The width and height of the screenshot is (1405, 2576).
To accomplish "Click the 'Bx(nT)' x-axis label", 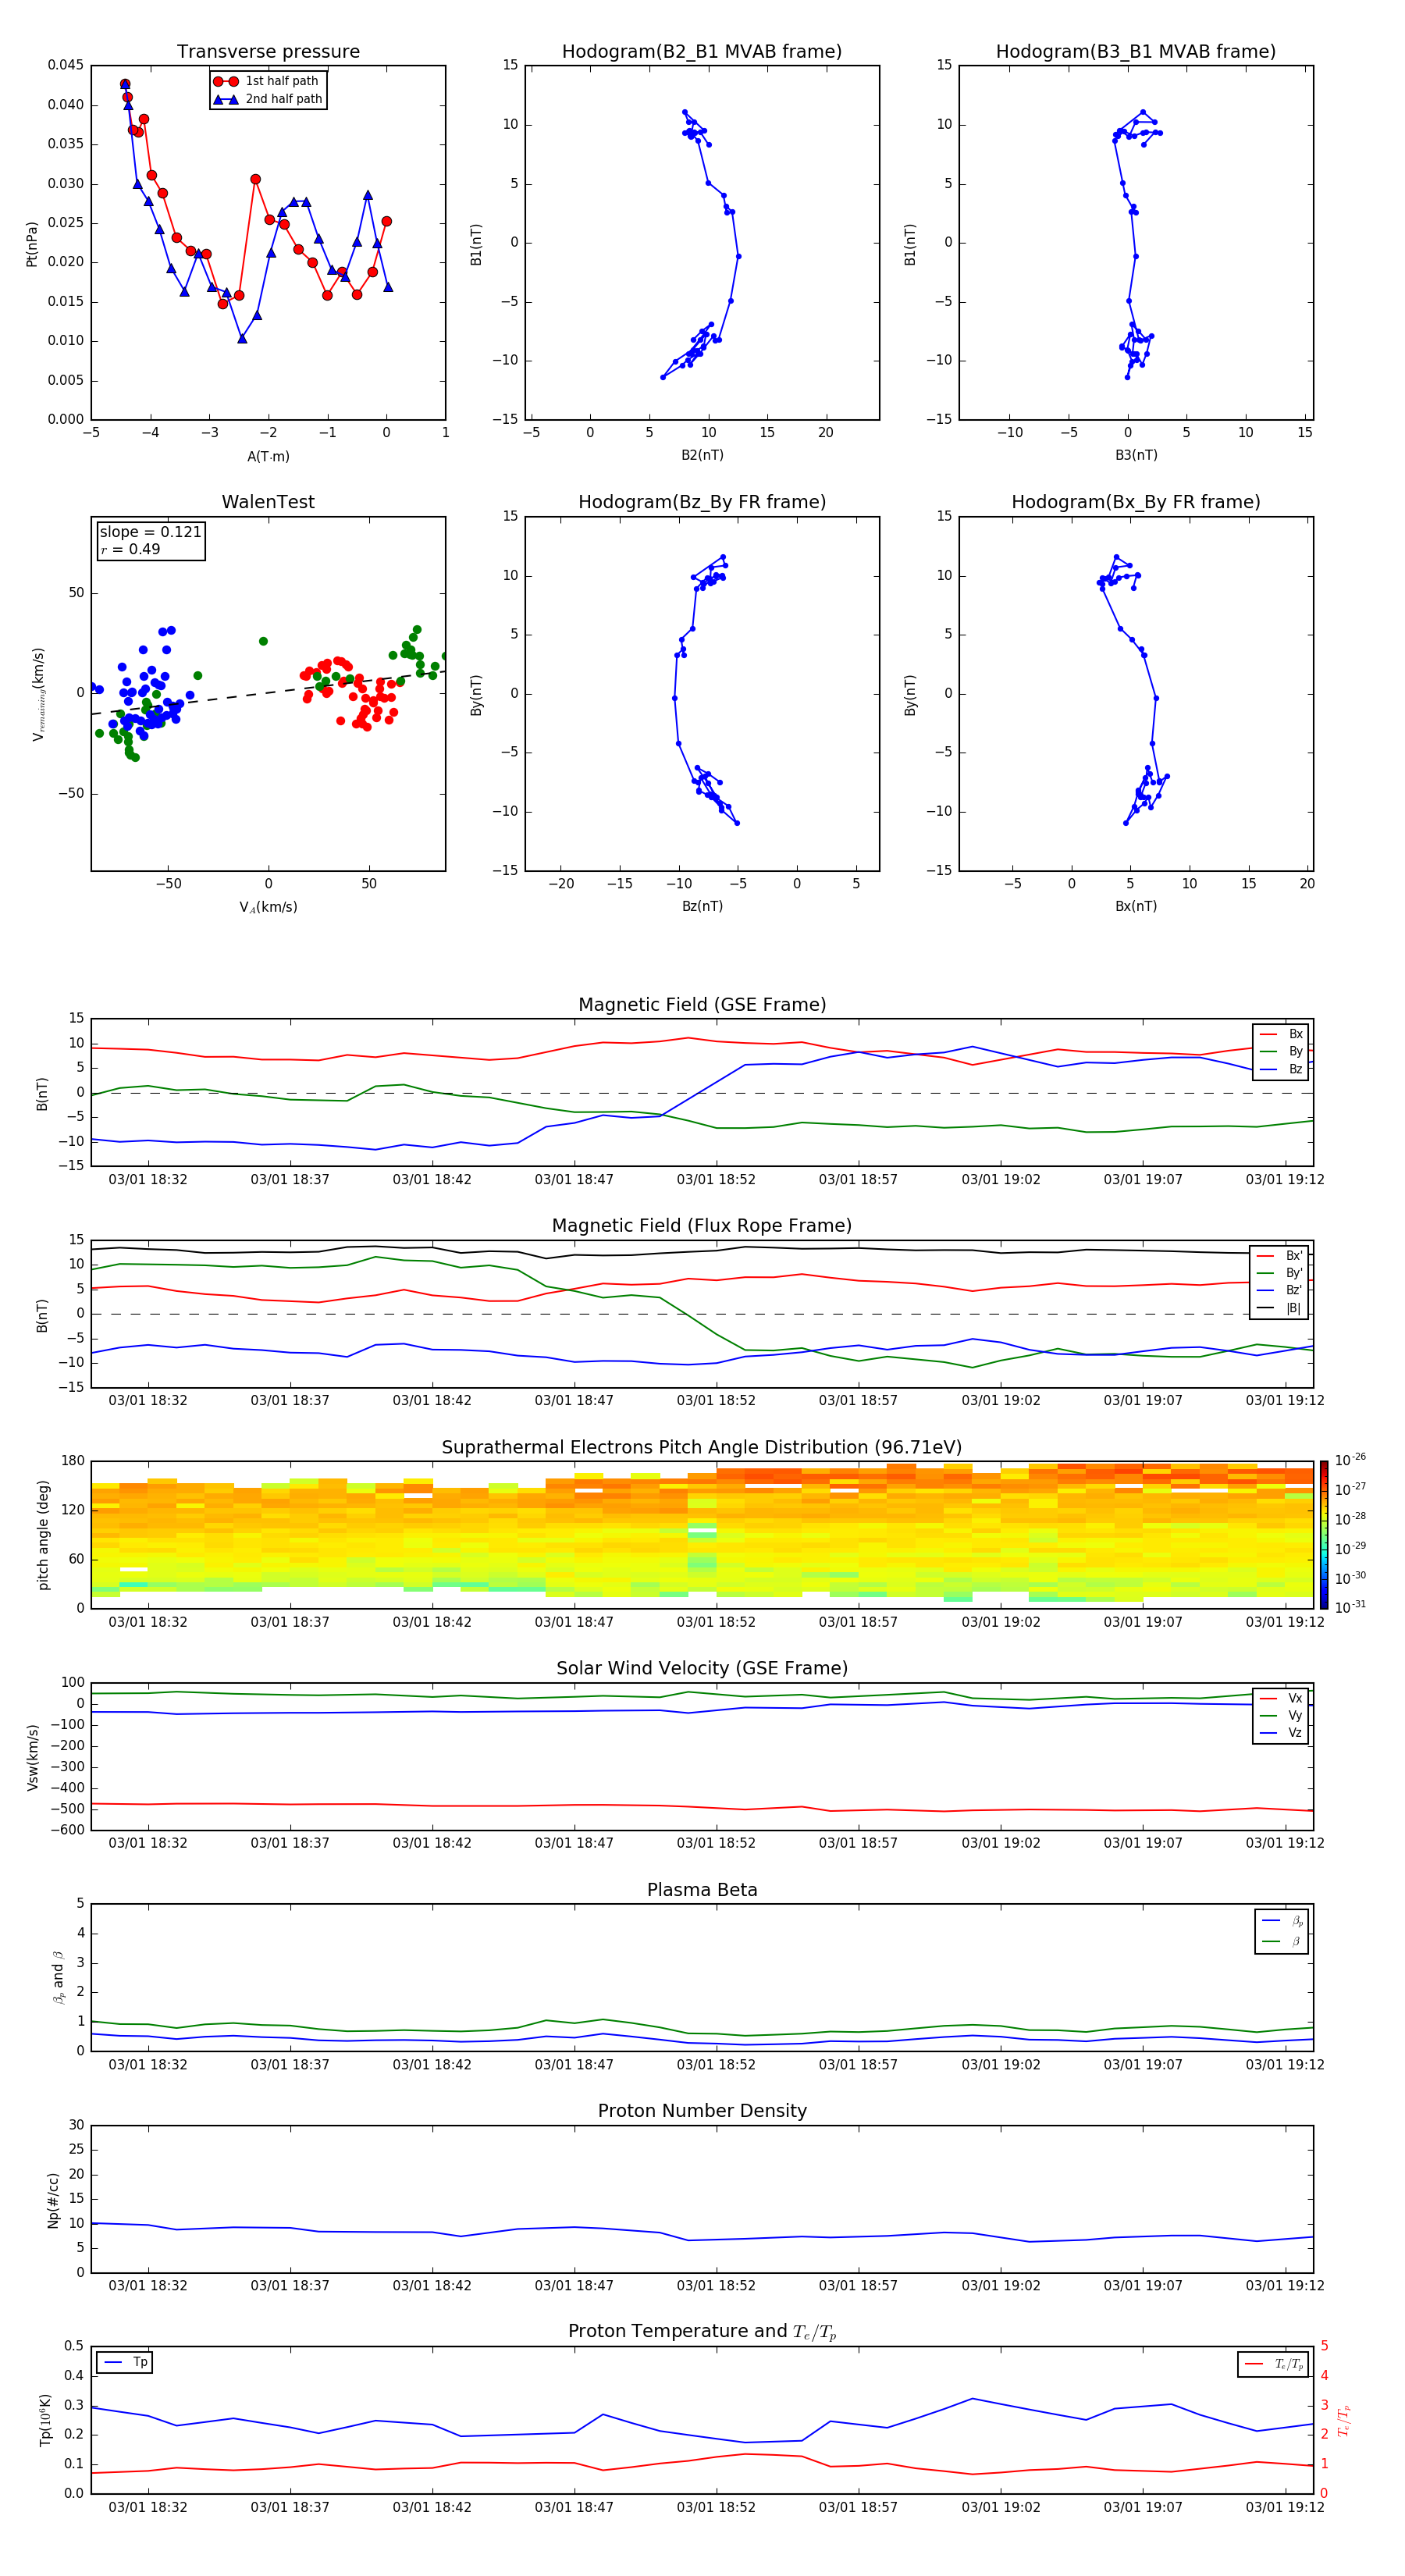I will tap(1136, 906).
